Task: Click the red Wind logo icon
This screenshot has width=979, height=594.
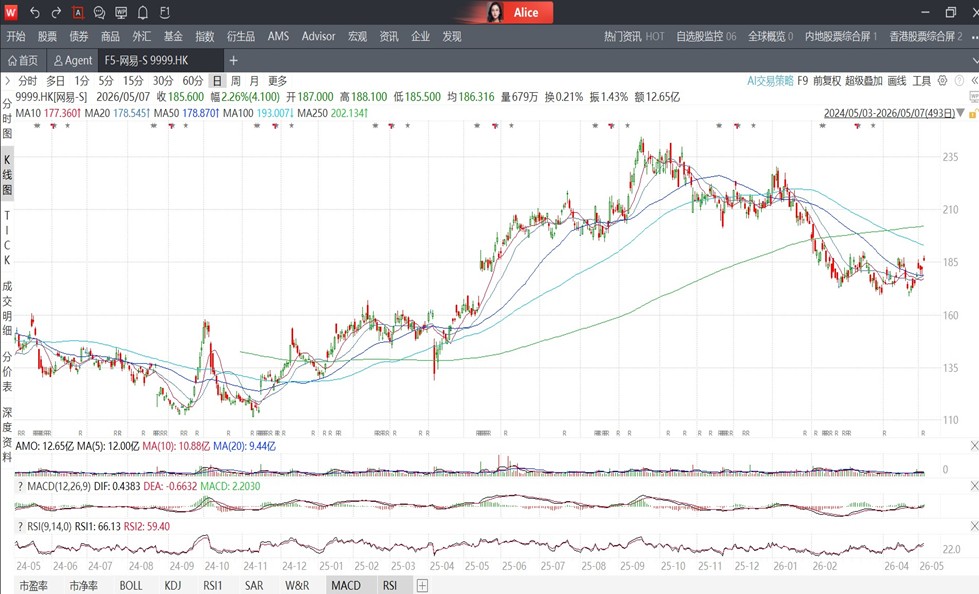Action: click(x=11, y=12)
